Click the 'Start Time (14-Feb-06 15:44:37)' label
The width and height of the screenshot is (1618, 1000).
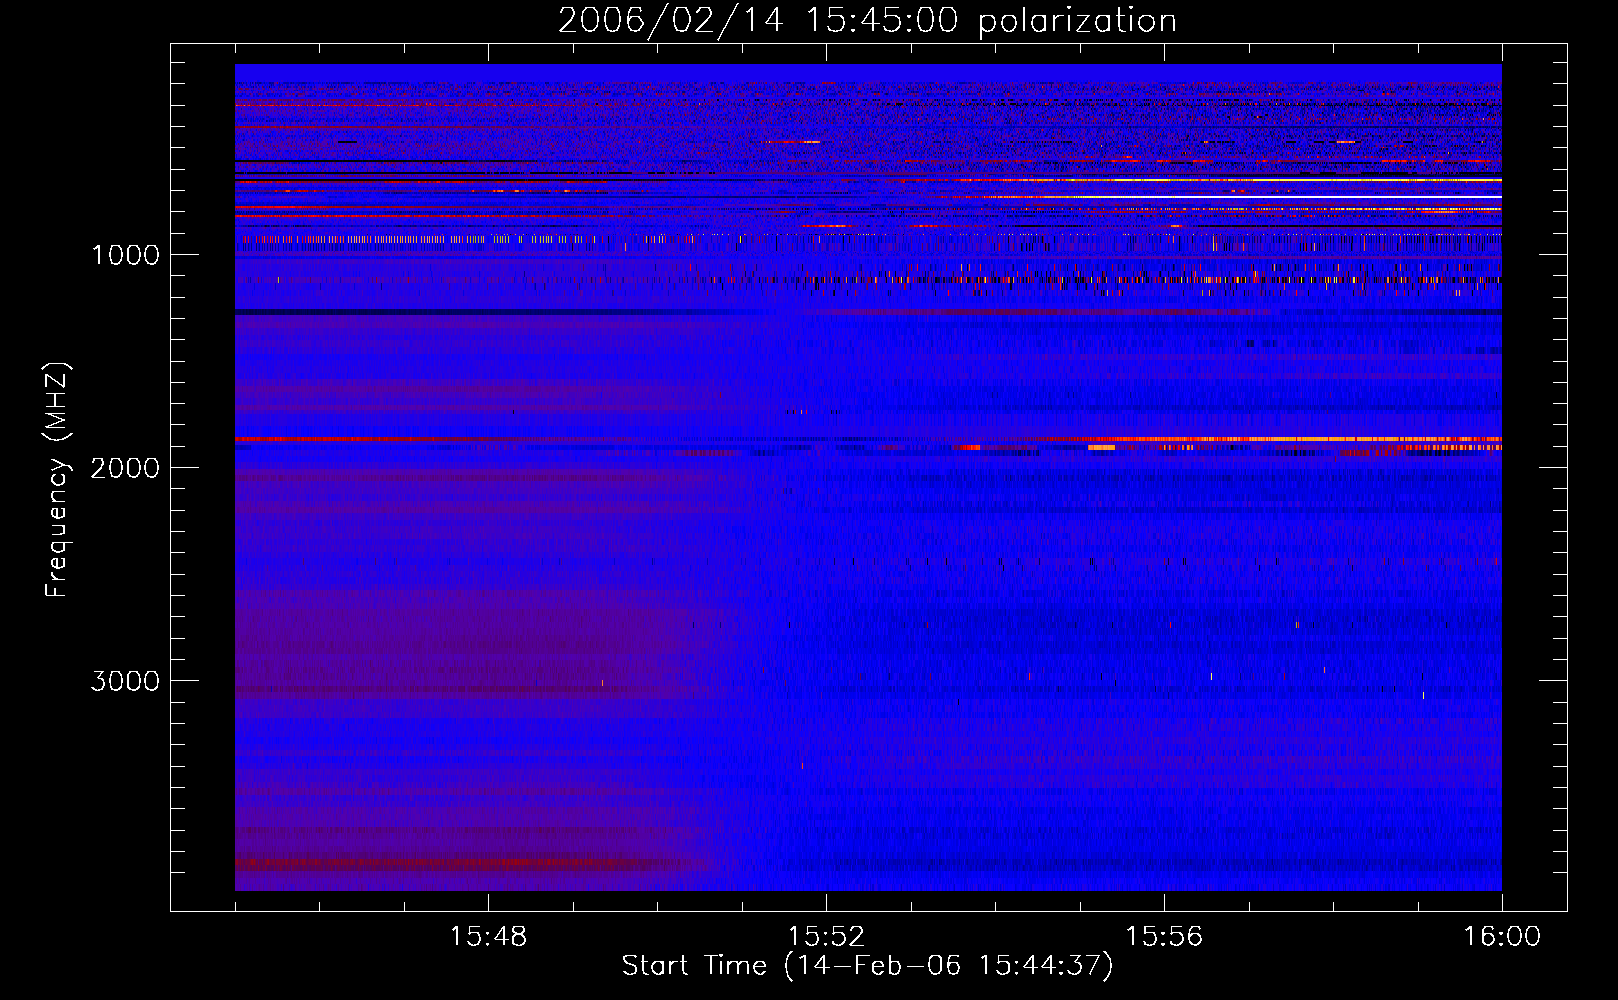867,966
